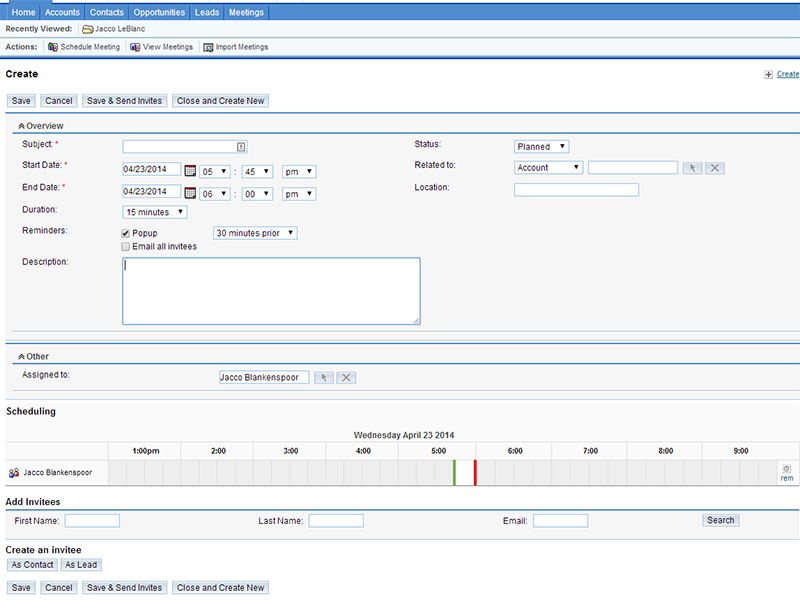This screenshot has height=613, width=800.
Task: Remove Jacco Blankenspoor from scheduling row
Action: (786, 472)
